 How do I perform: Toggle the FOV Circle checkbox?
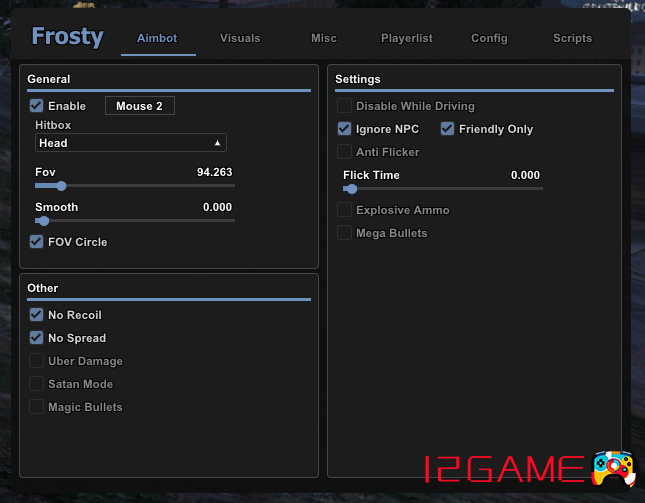pos(37,242)
